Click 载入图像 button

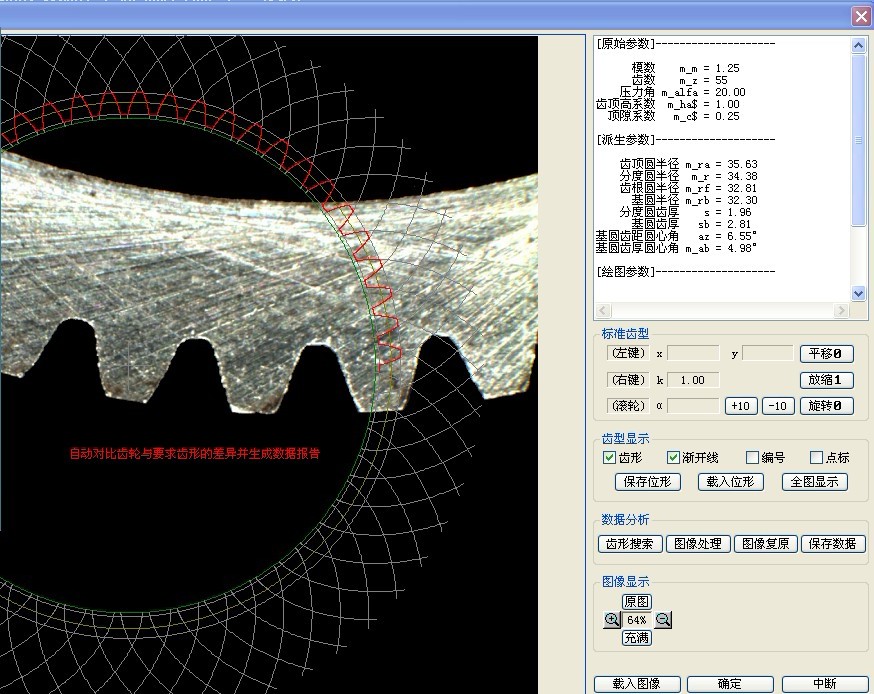coord(637,684)
